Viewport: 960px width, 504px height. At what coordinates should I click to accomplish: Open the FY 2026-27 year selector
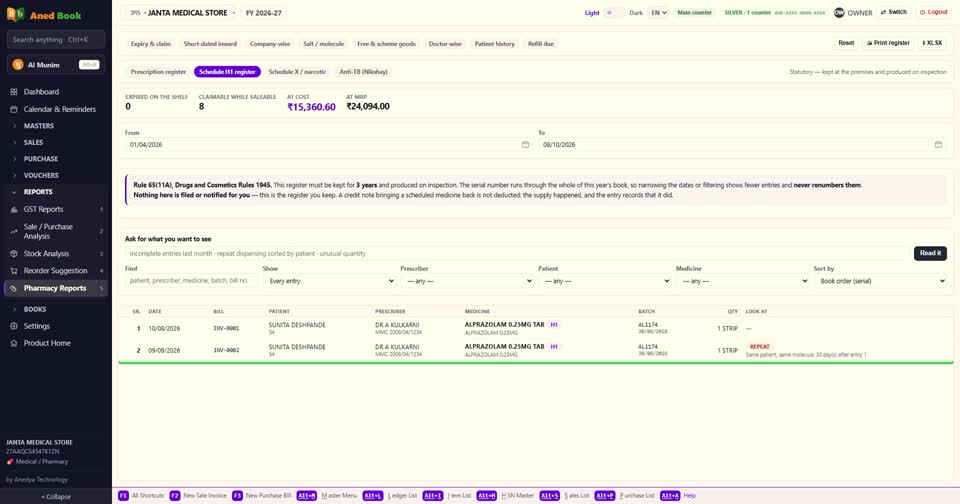(x=264, y=12)
